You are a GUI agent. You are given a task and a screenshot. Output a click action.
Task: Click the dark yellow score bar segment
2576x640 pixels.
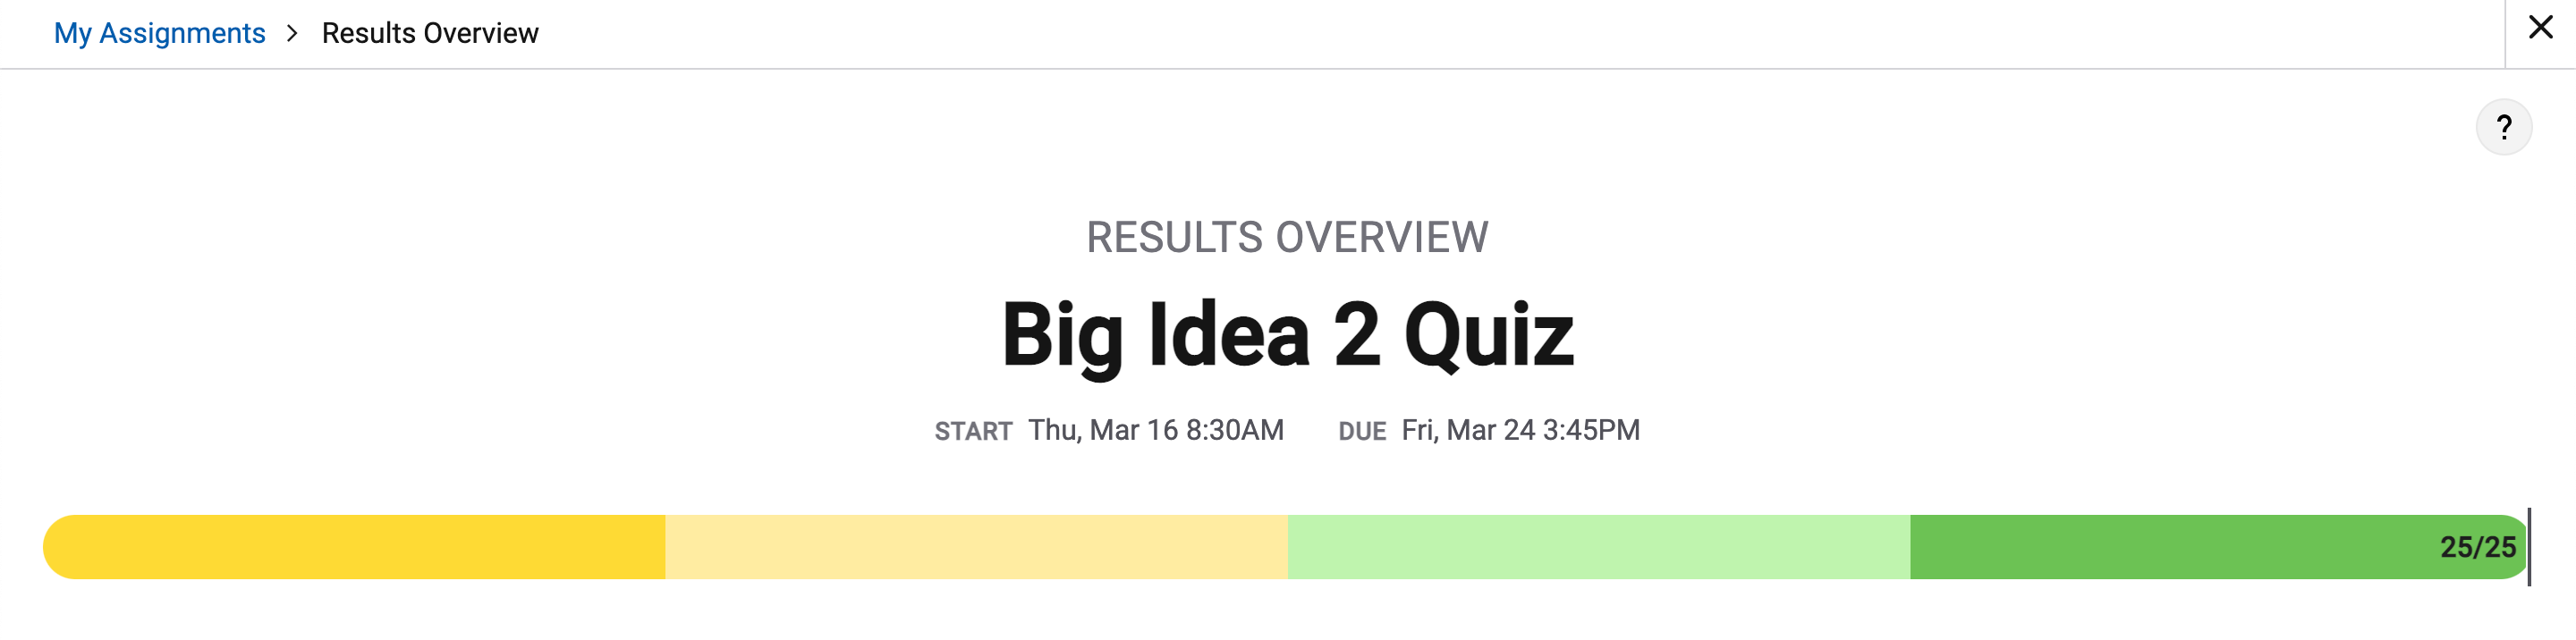point(354,547)
